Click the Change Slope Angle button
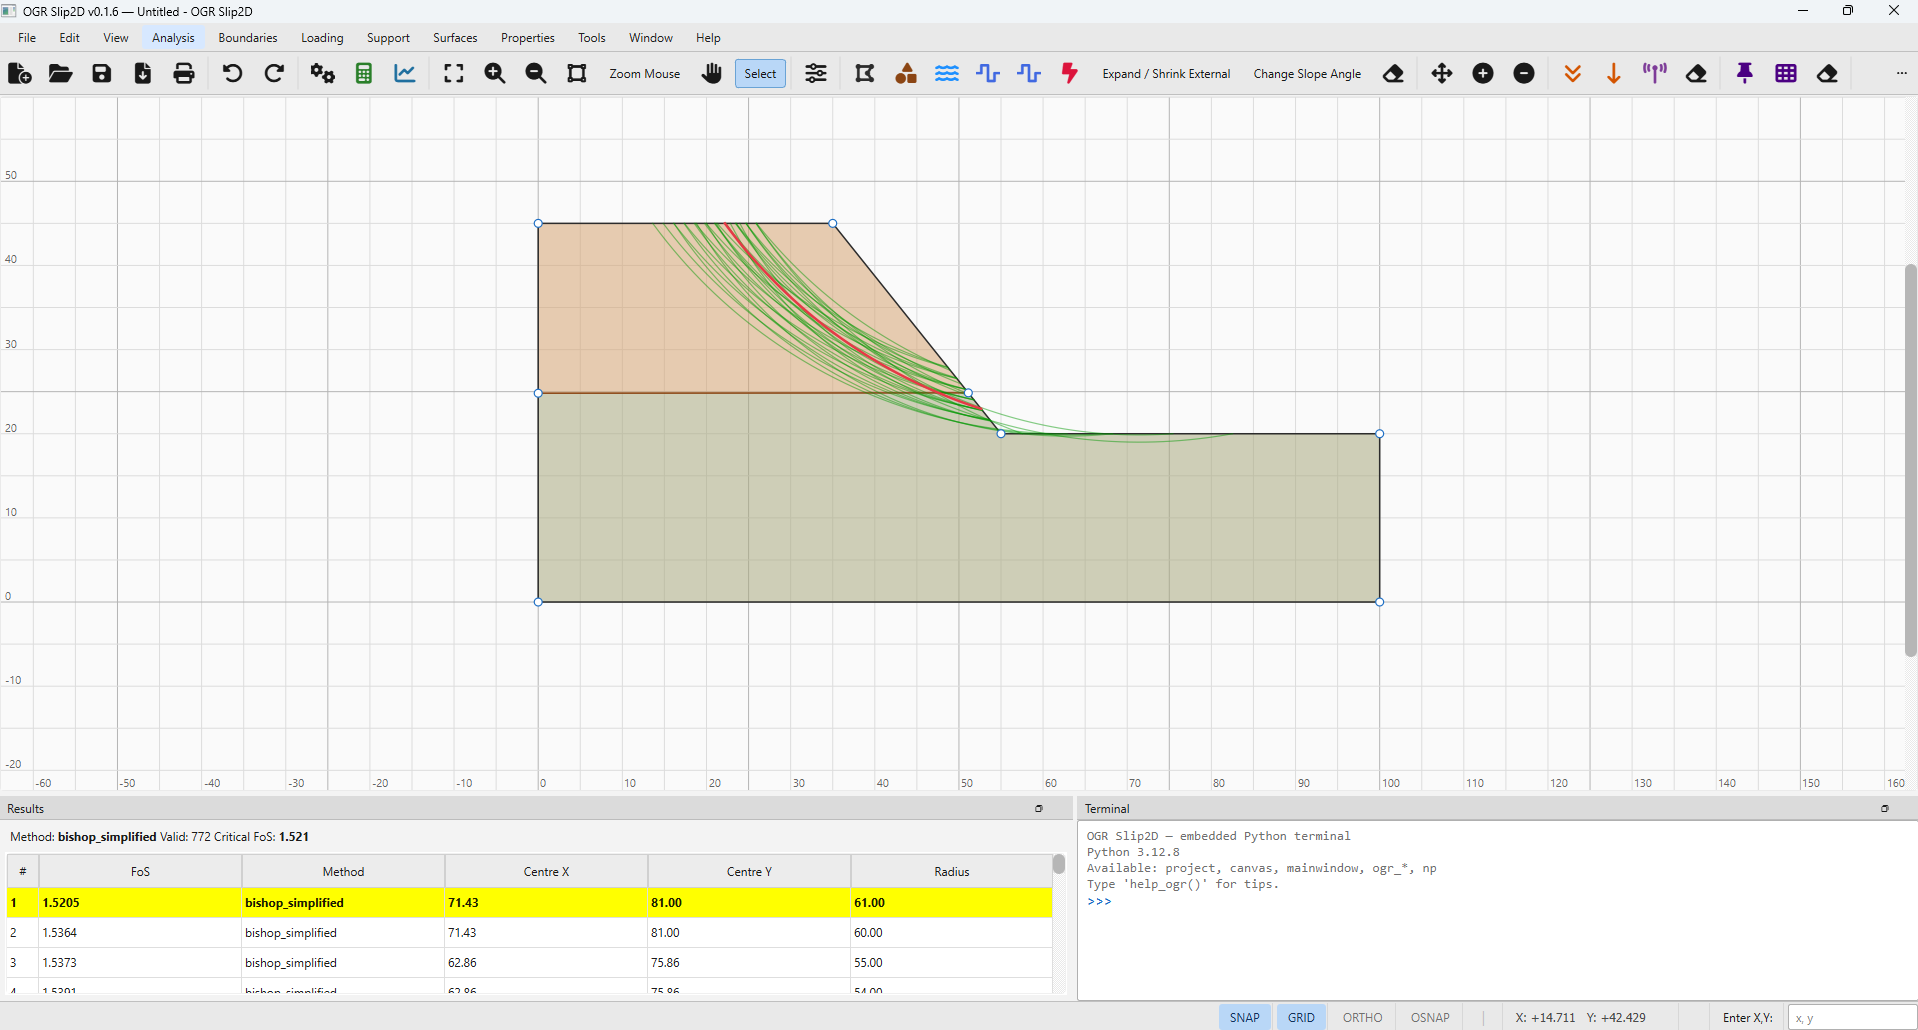This screenshot has height=1030, width=1918. (1307, 73)
